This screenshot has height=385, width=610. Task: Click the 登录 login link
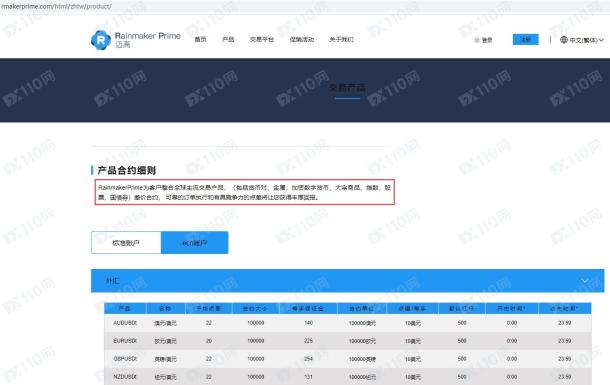click(x=487, y=40)
